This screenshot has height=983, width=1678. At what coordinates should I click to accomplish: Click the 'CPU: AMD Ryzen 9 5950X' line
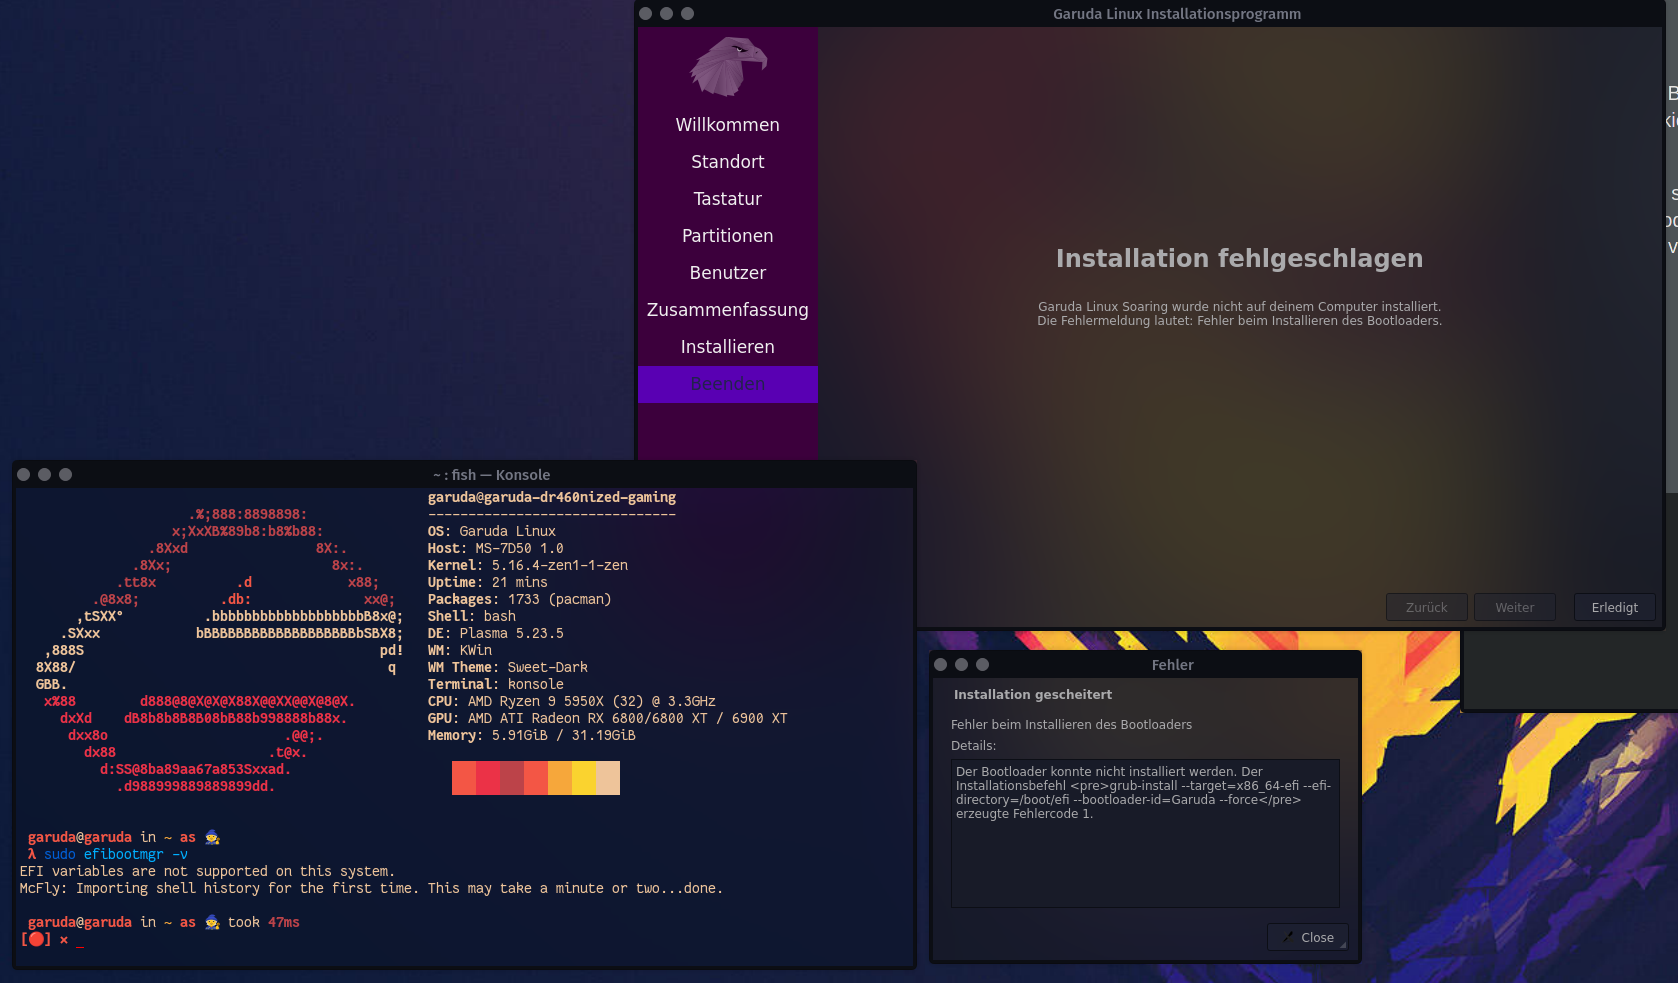[572, 701]
